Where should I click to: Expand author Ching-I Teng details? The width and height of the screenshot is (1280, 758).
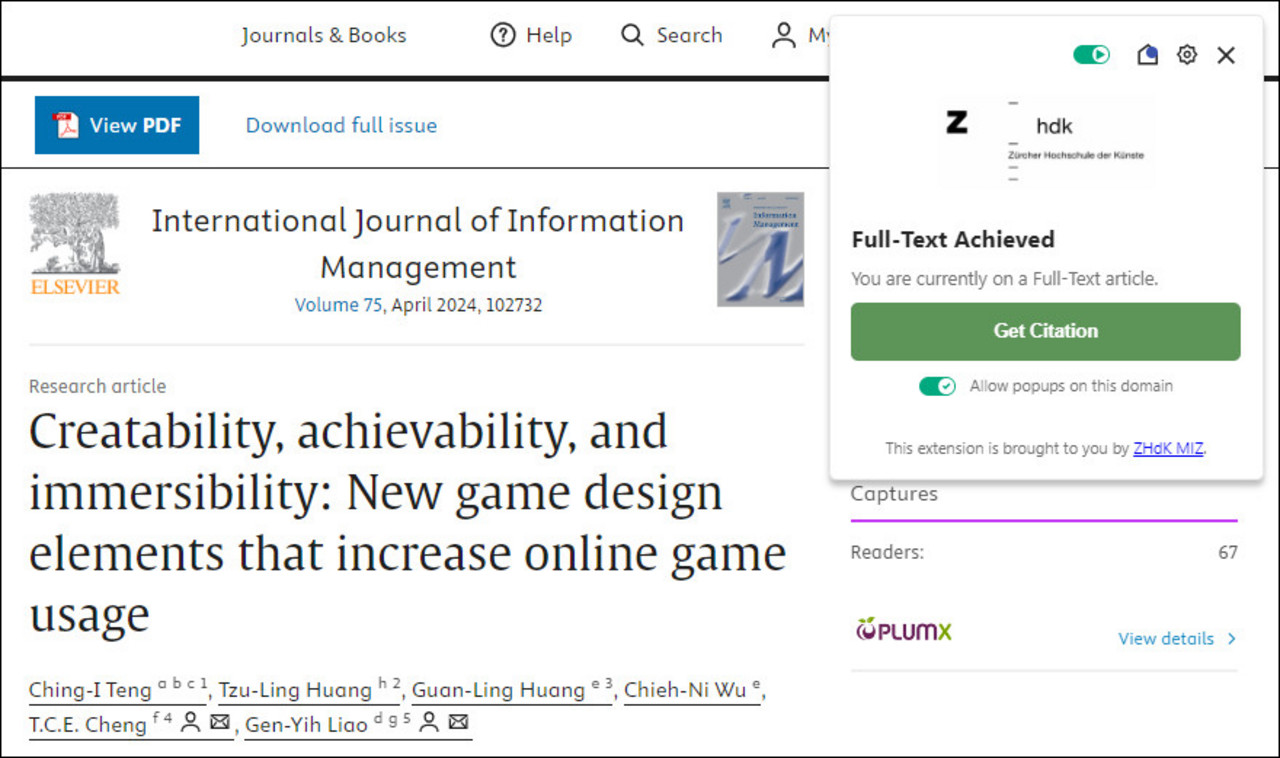[x=90, y=690]
